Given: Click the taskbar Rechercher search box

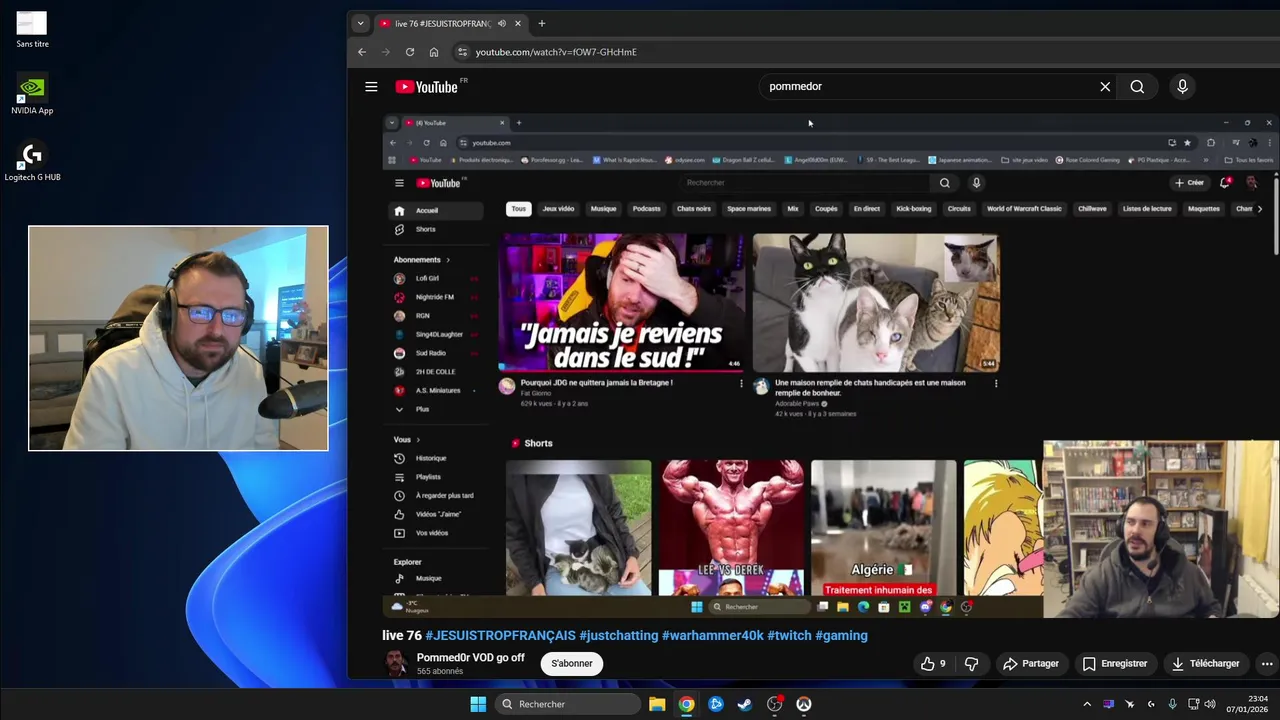Looking at the screenshot, I should (568, 704).
